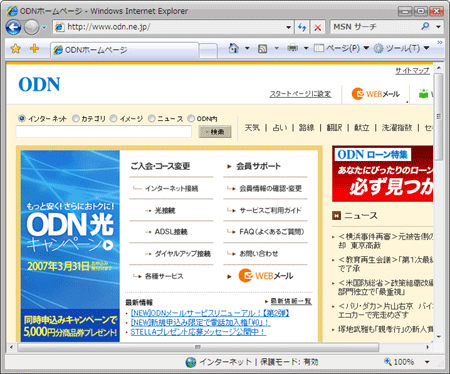Open the 天気 link
This screenshot has height=374, width=450.
tap(252, 128)
